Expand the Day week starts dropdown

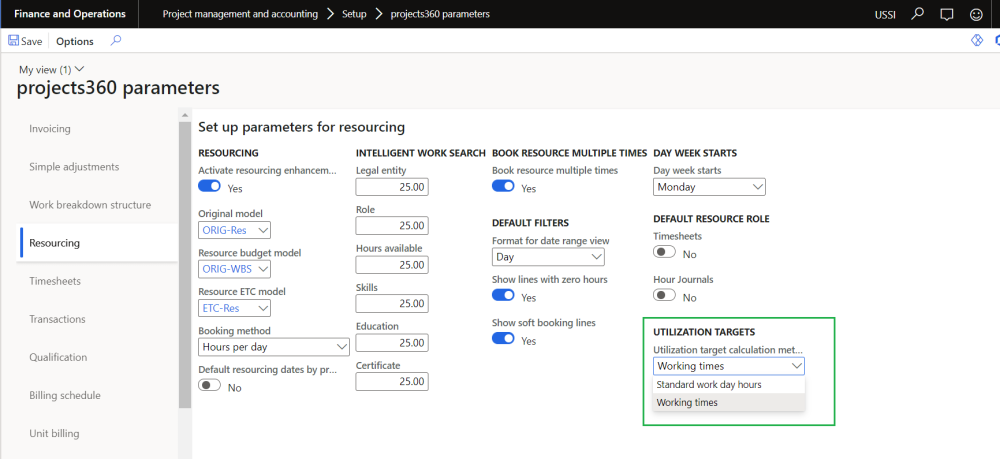click(709, 187)
